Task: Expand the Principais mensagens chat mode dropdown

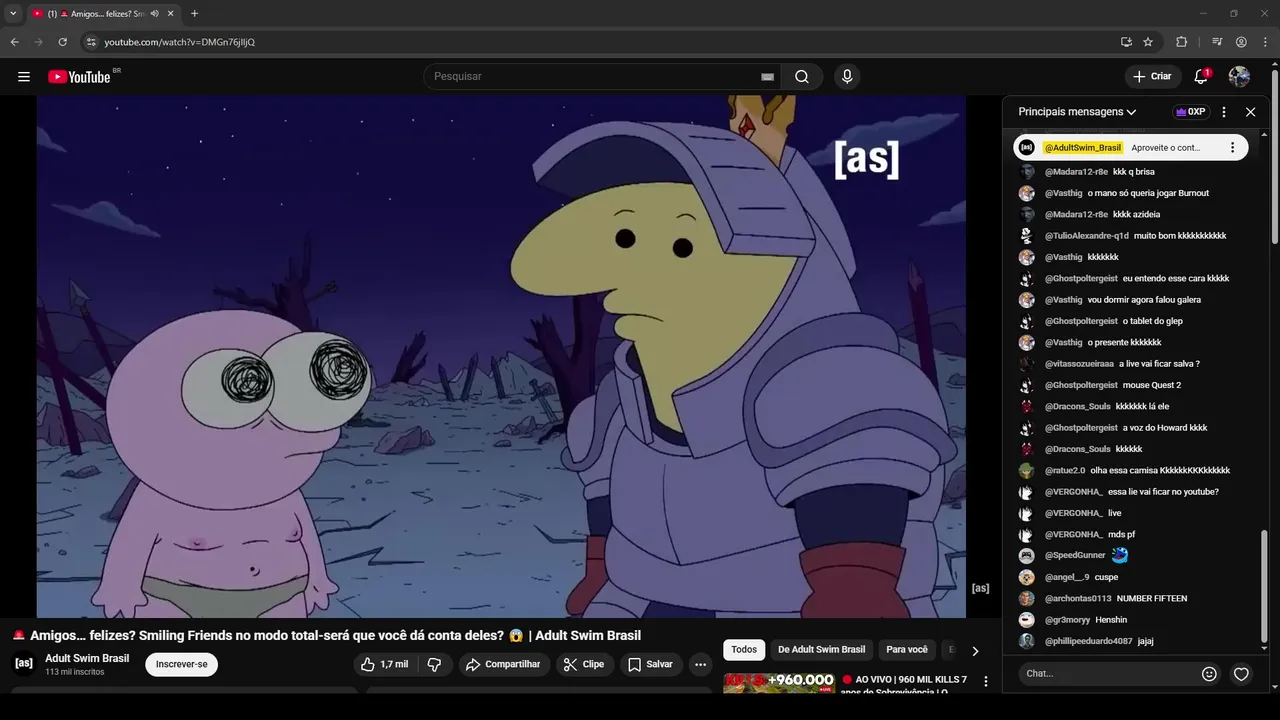Action: pyautogui.click(x=1077, y=112)
